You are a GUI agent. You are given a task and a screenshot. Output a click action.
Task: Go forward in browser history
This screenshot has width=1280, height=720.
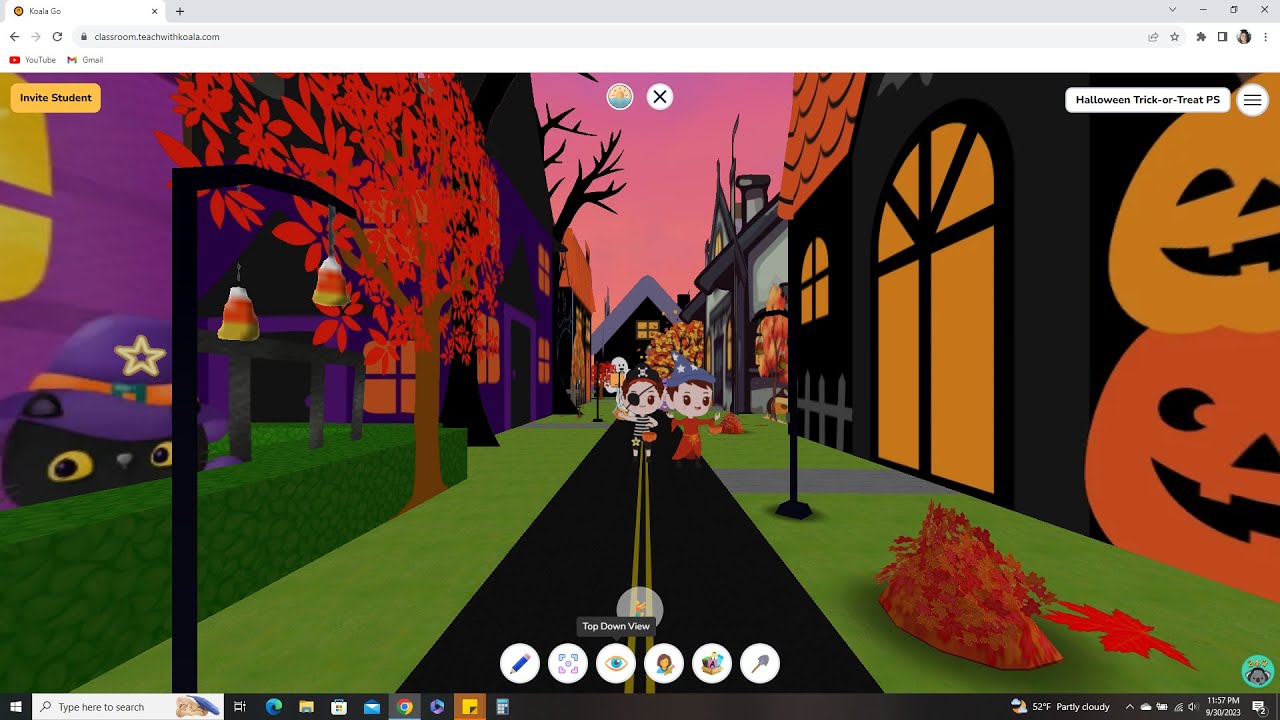pyautogui.click(x=36, y=37)
